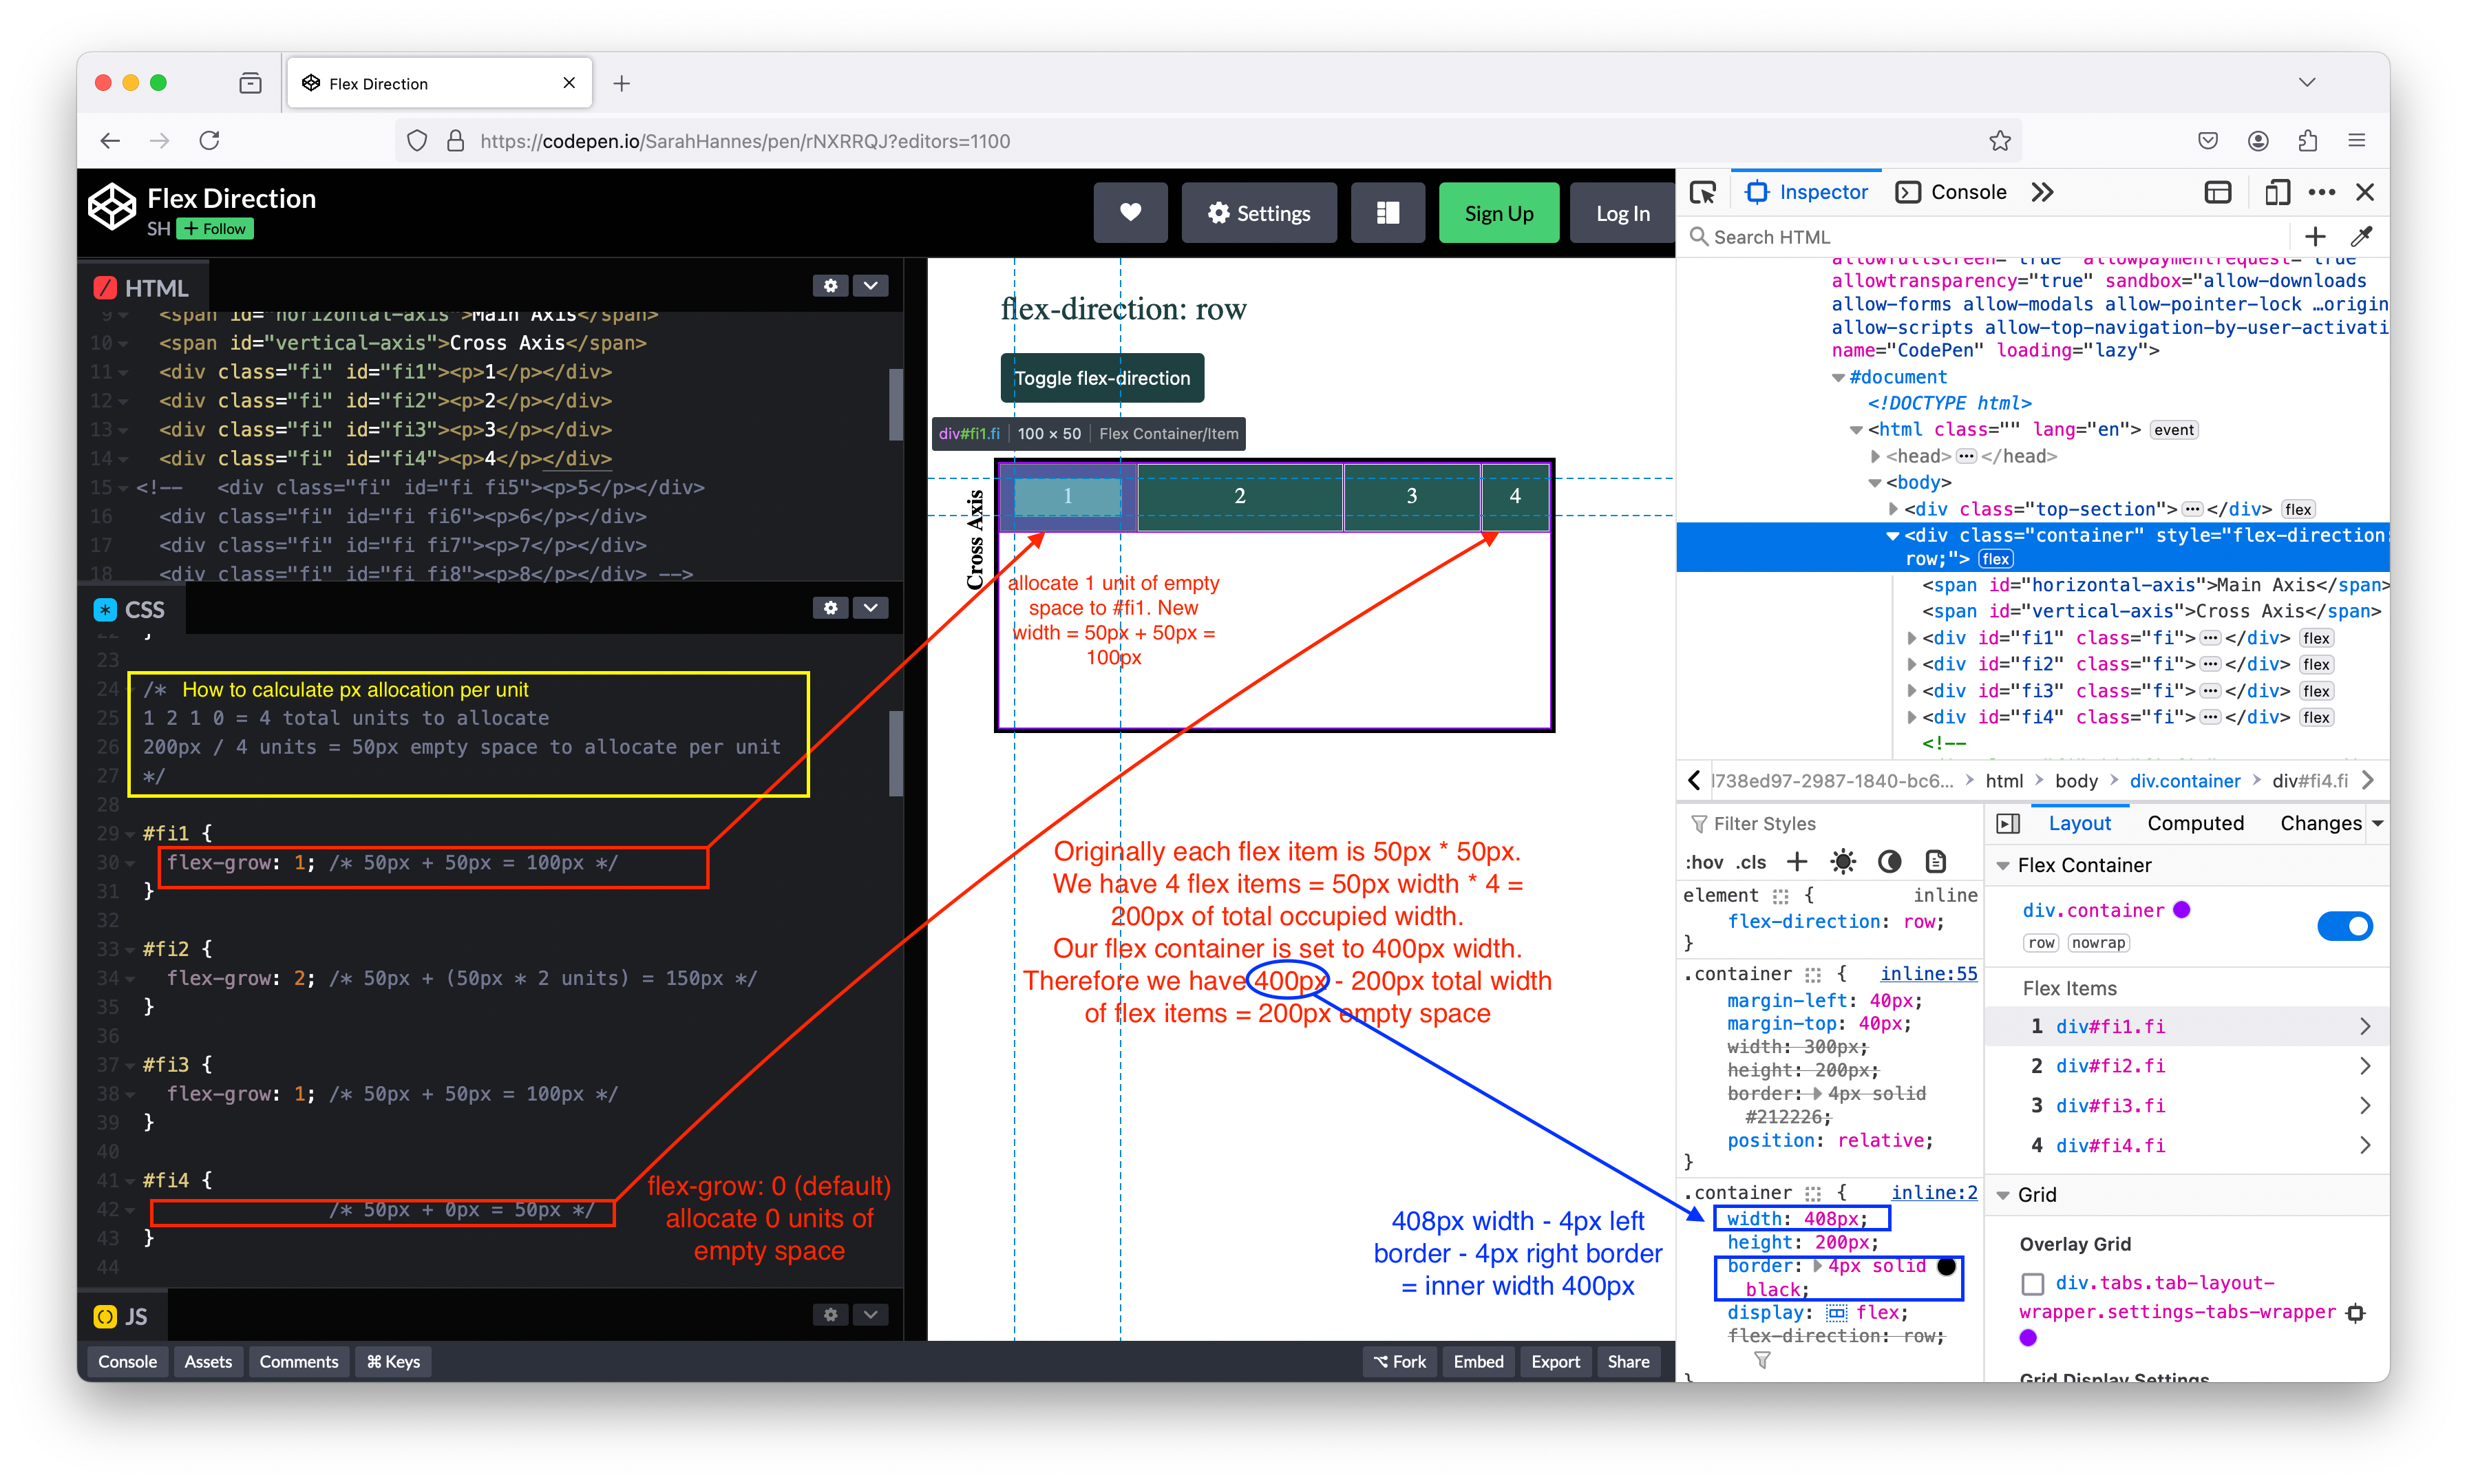Viewport: 2467px width, 1484px height.
Task: Toggle flex badge on top-section div
Action: [x=2299, y=509]
